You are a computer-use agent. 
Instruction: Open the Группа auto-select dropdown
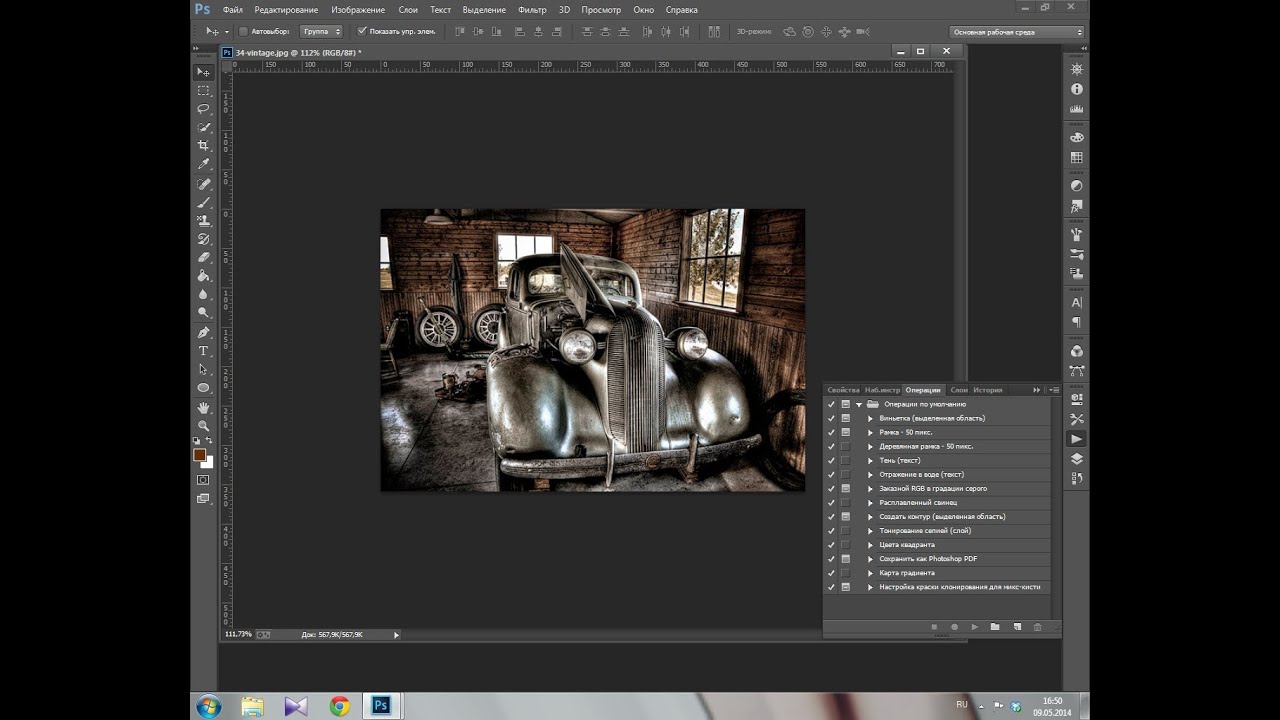click(321, 31)
